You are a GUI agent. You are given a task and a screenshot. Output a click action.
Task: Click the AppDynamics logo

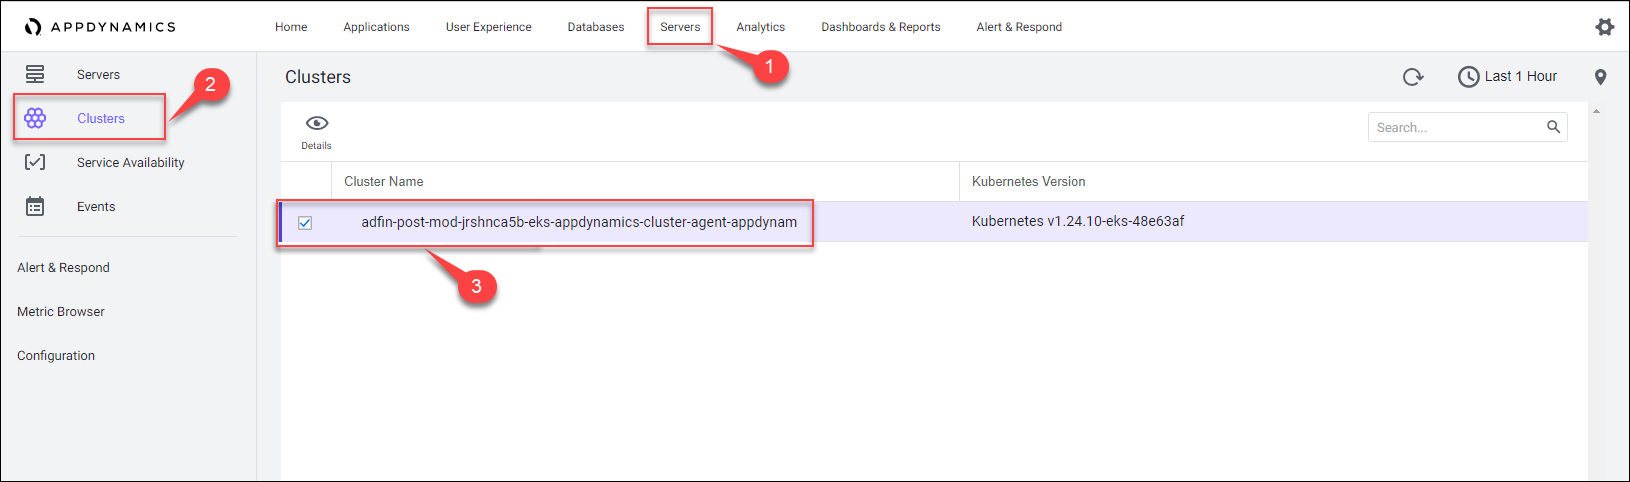tap(100, 27)
